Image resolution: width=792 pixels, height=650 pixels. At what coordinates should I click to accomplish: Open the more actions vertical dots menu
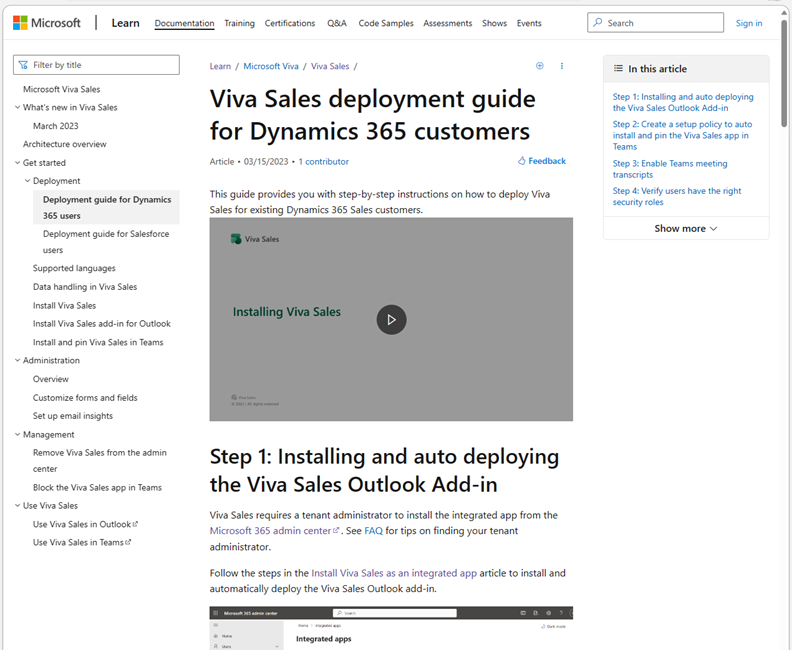click(x=562, y=66)
